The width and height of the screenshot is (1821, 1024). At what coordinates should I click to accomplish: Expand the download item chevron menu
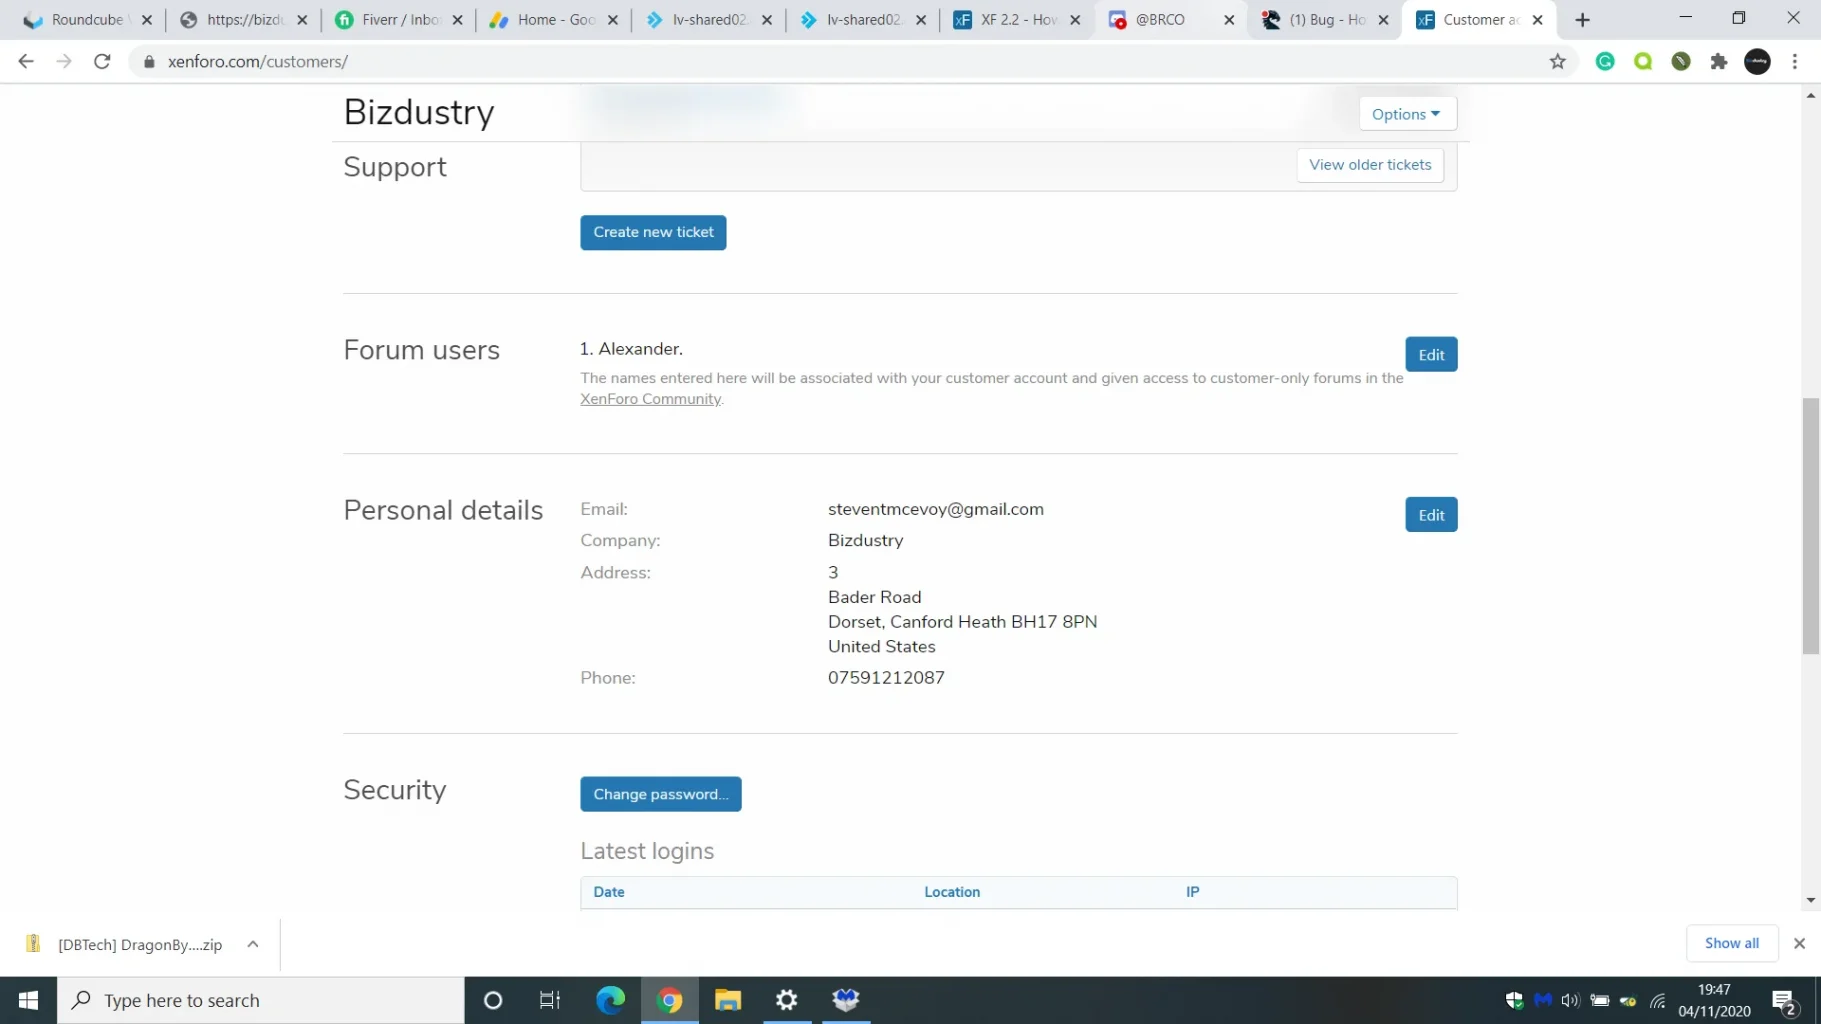coord(253,944)
